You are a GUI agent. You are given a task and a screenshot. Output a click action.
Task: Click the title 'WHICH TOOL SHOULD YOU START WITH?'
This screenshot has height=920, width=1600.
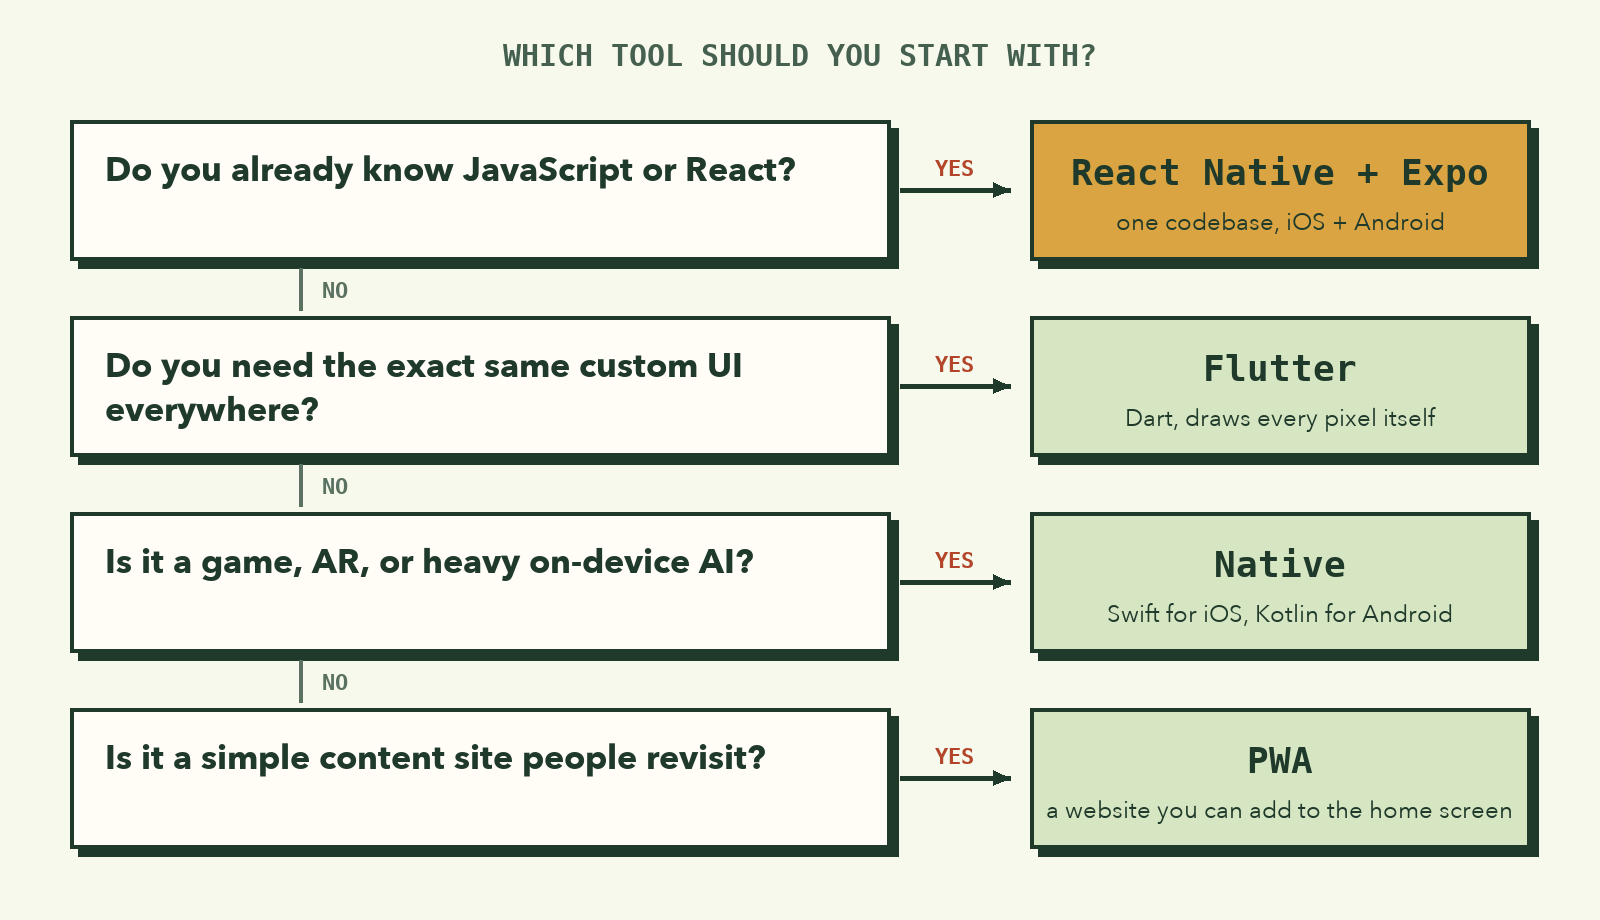[x=799, y=56]
